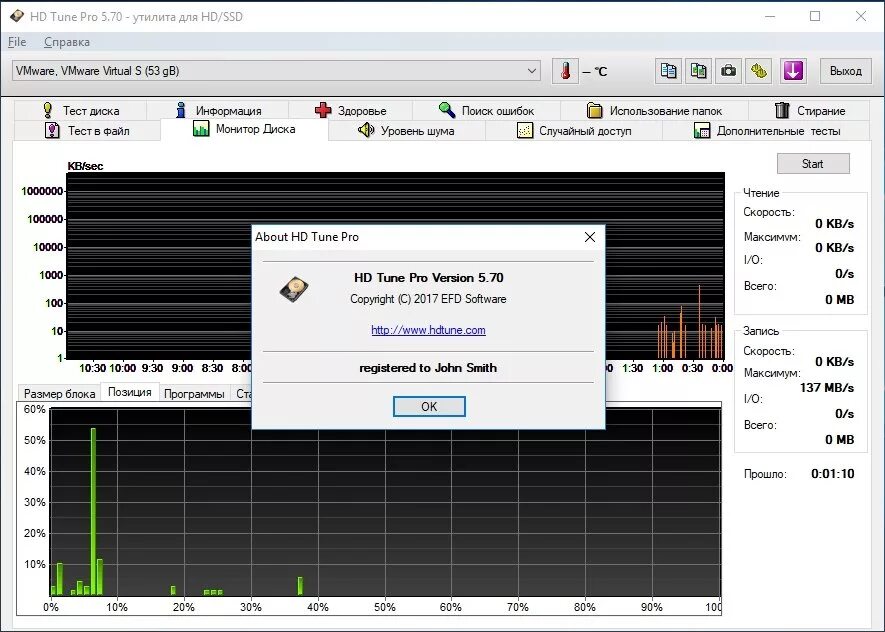The width and height of the screenshot is (885, 632).
Task: Select the Размер блока sub-tab
Action: [x=59, y=394]
